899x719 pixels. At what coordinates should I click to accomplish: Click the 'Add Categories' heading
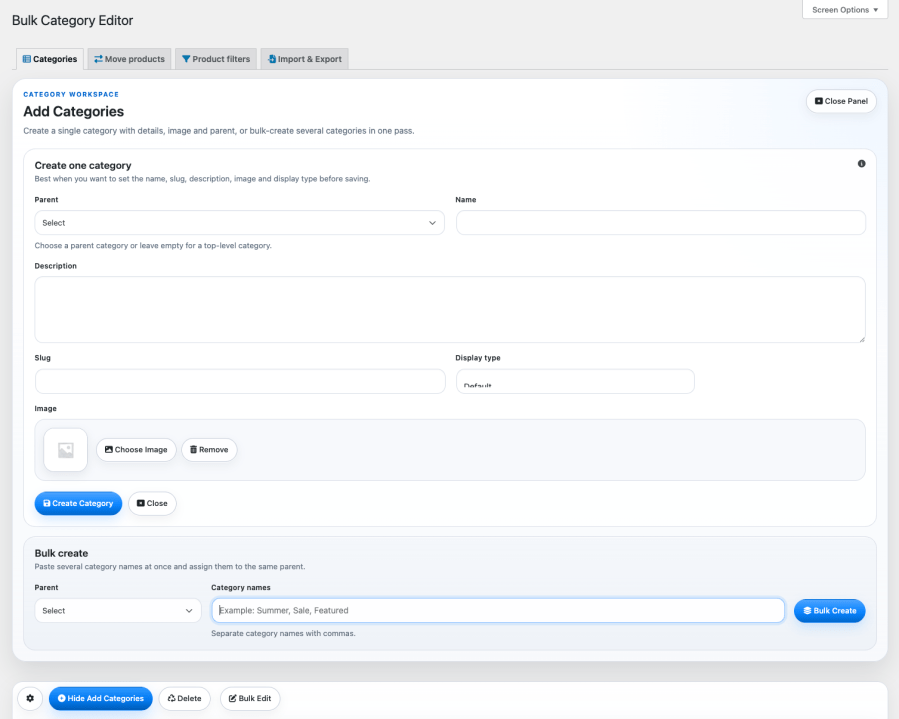pos(73,111)
